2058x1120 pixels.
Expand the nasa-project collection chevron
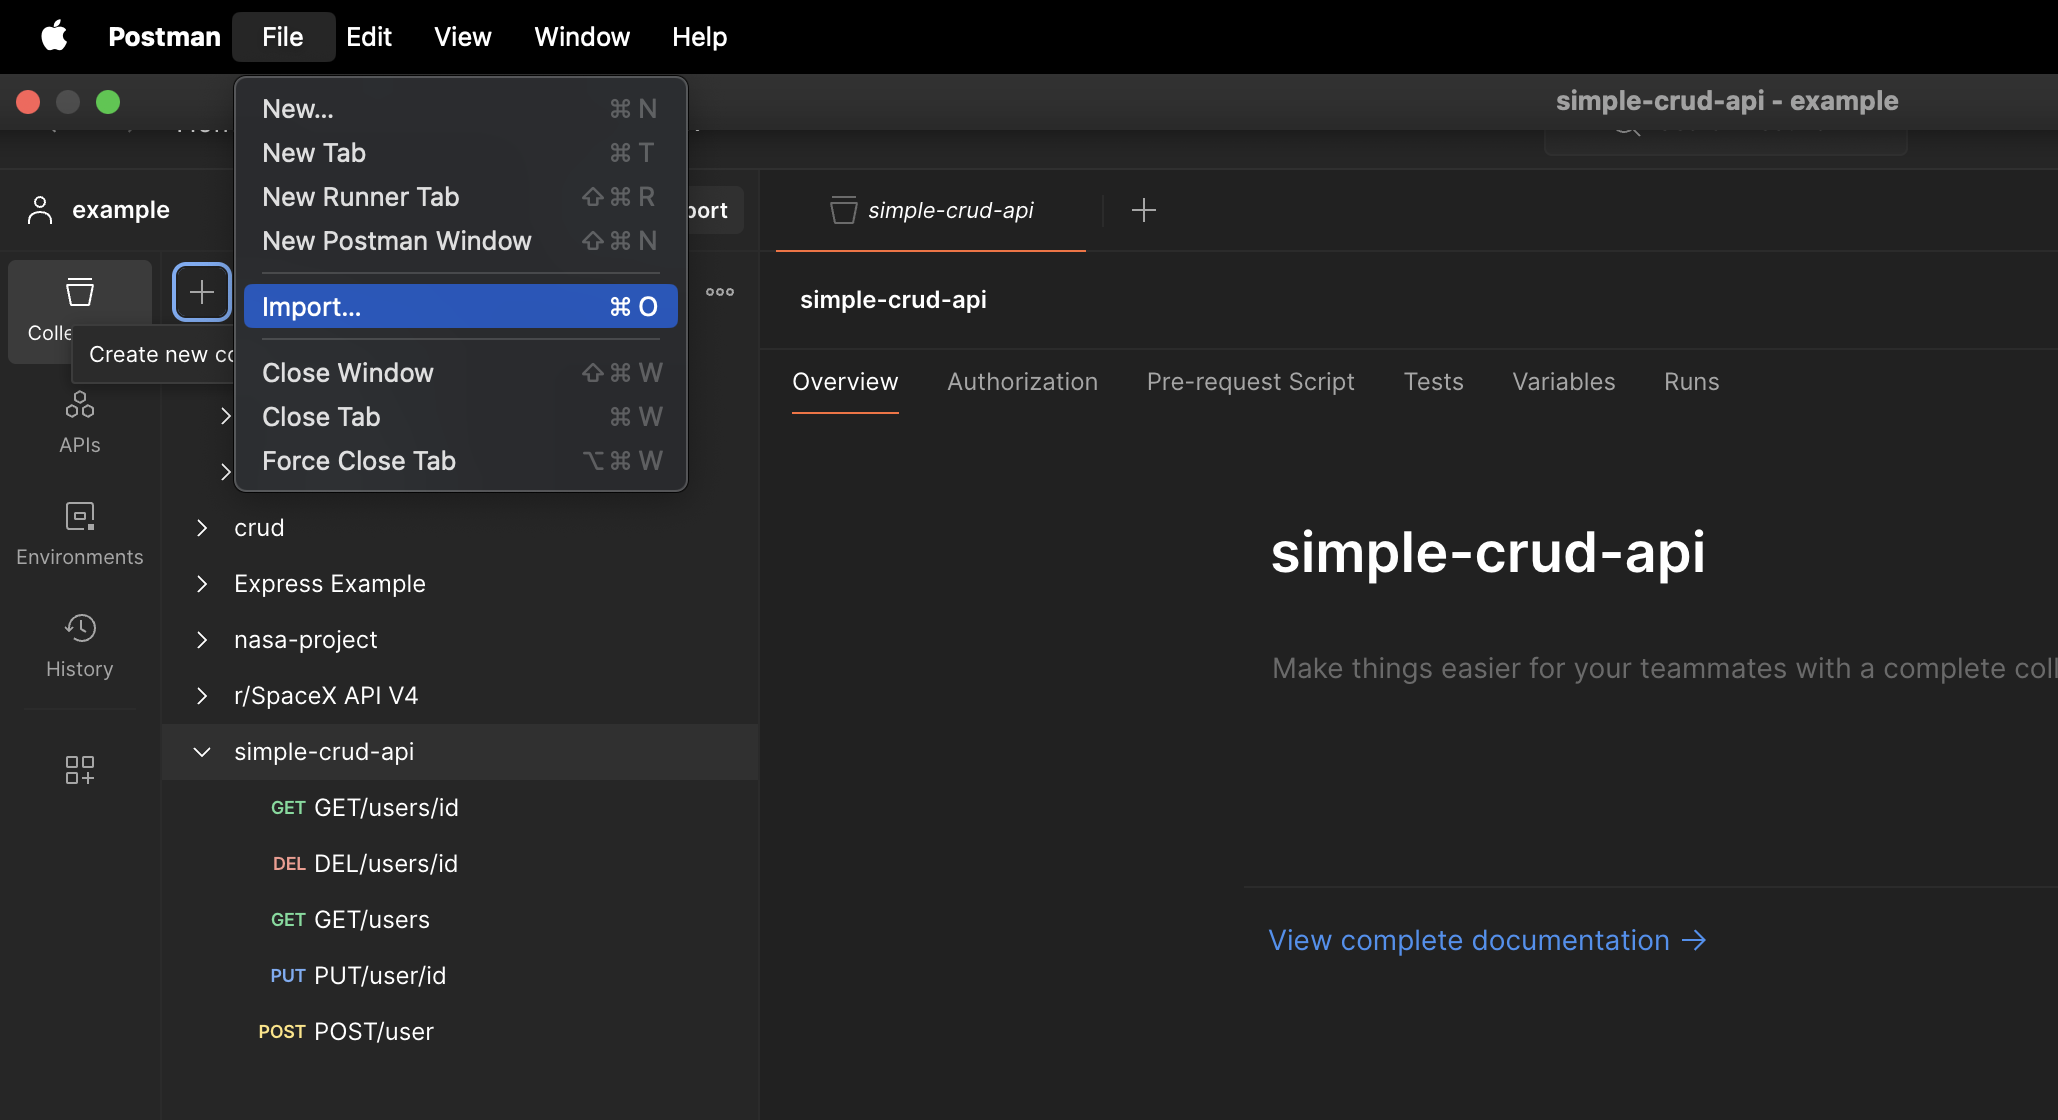click(202, 640)
